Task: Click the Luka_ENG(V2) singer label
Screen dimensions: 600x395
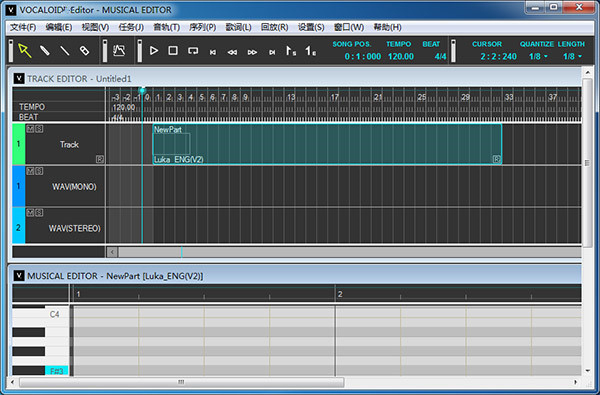Action: [179, 160]
